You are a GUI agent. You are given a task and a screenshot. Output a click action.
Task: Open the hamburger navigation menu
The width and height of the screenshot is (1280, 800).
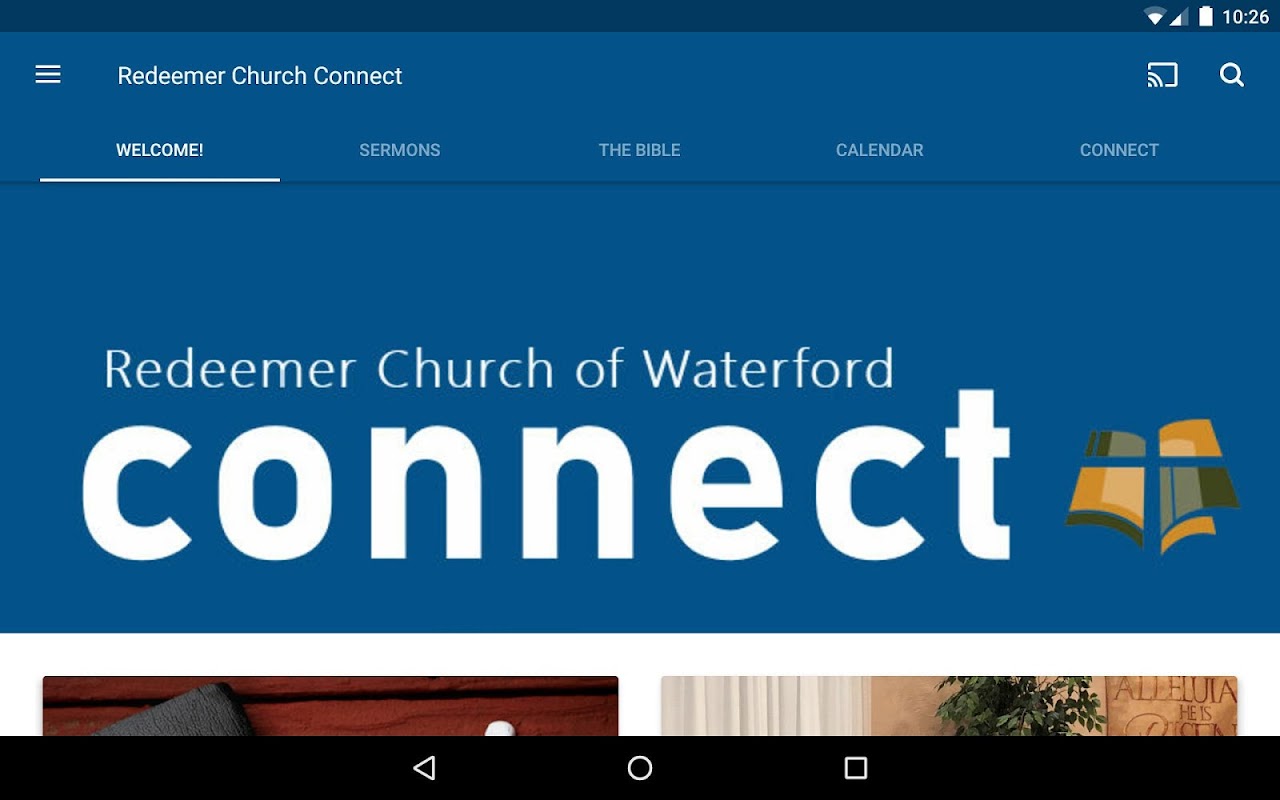pos(48,75)
